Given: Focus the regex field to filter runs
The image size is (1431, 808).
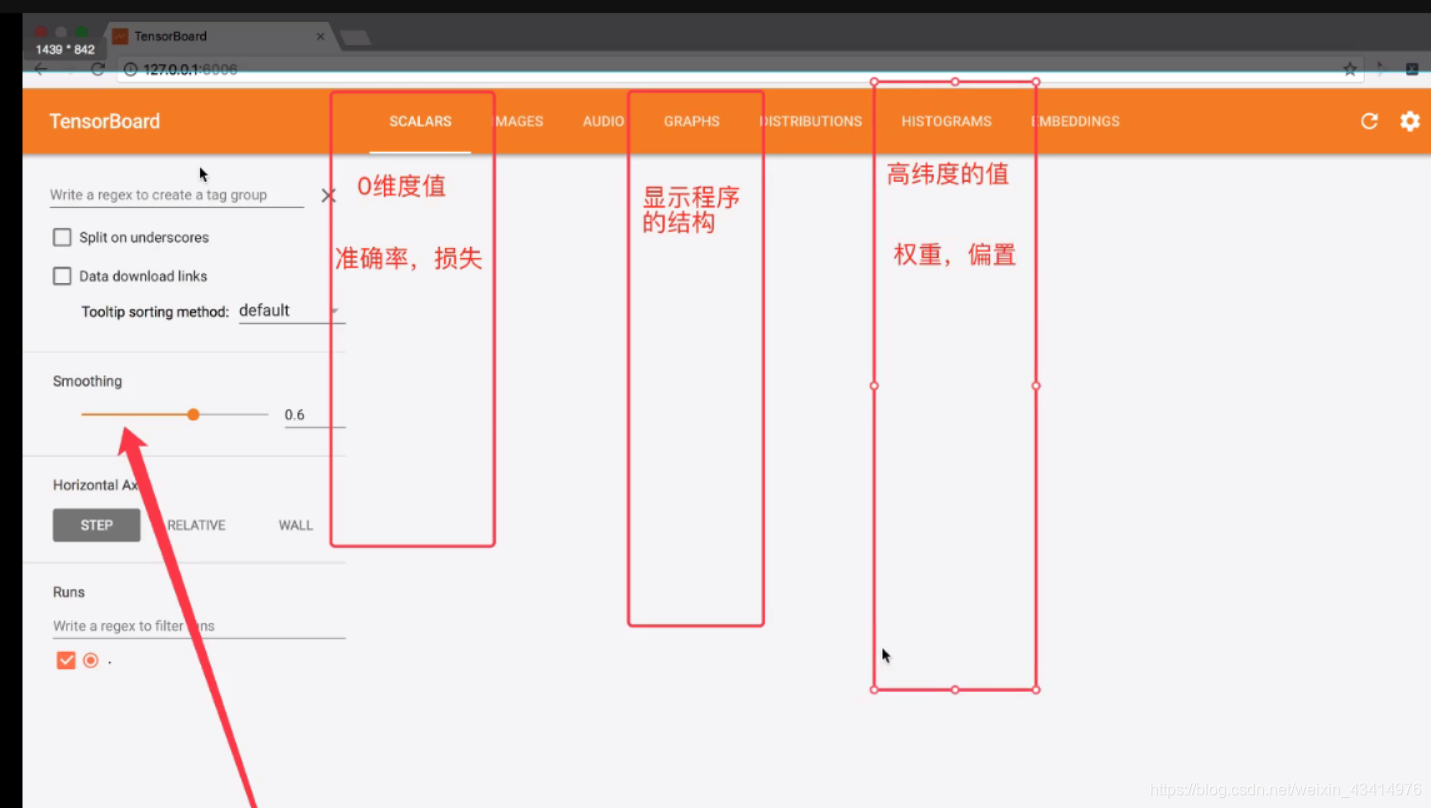Looking at the screenshot, I should point(199,626).
